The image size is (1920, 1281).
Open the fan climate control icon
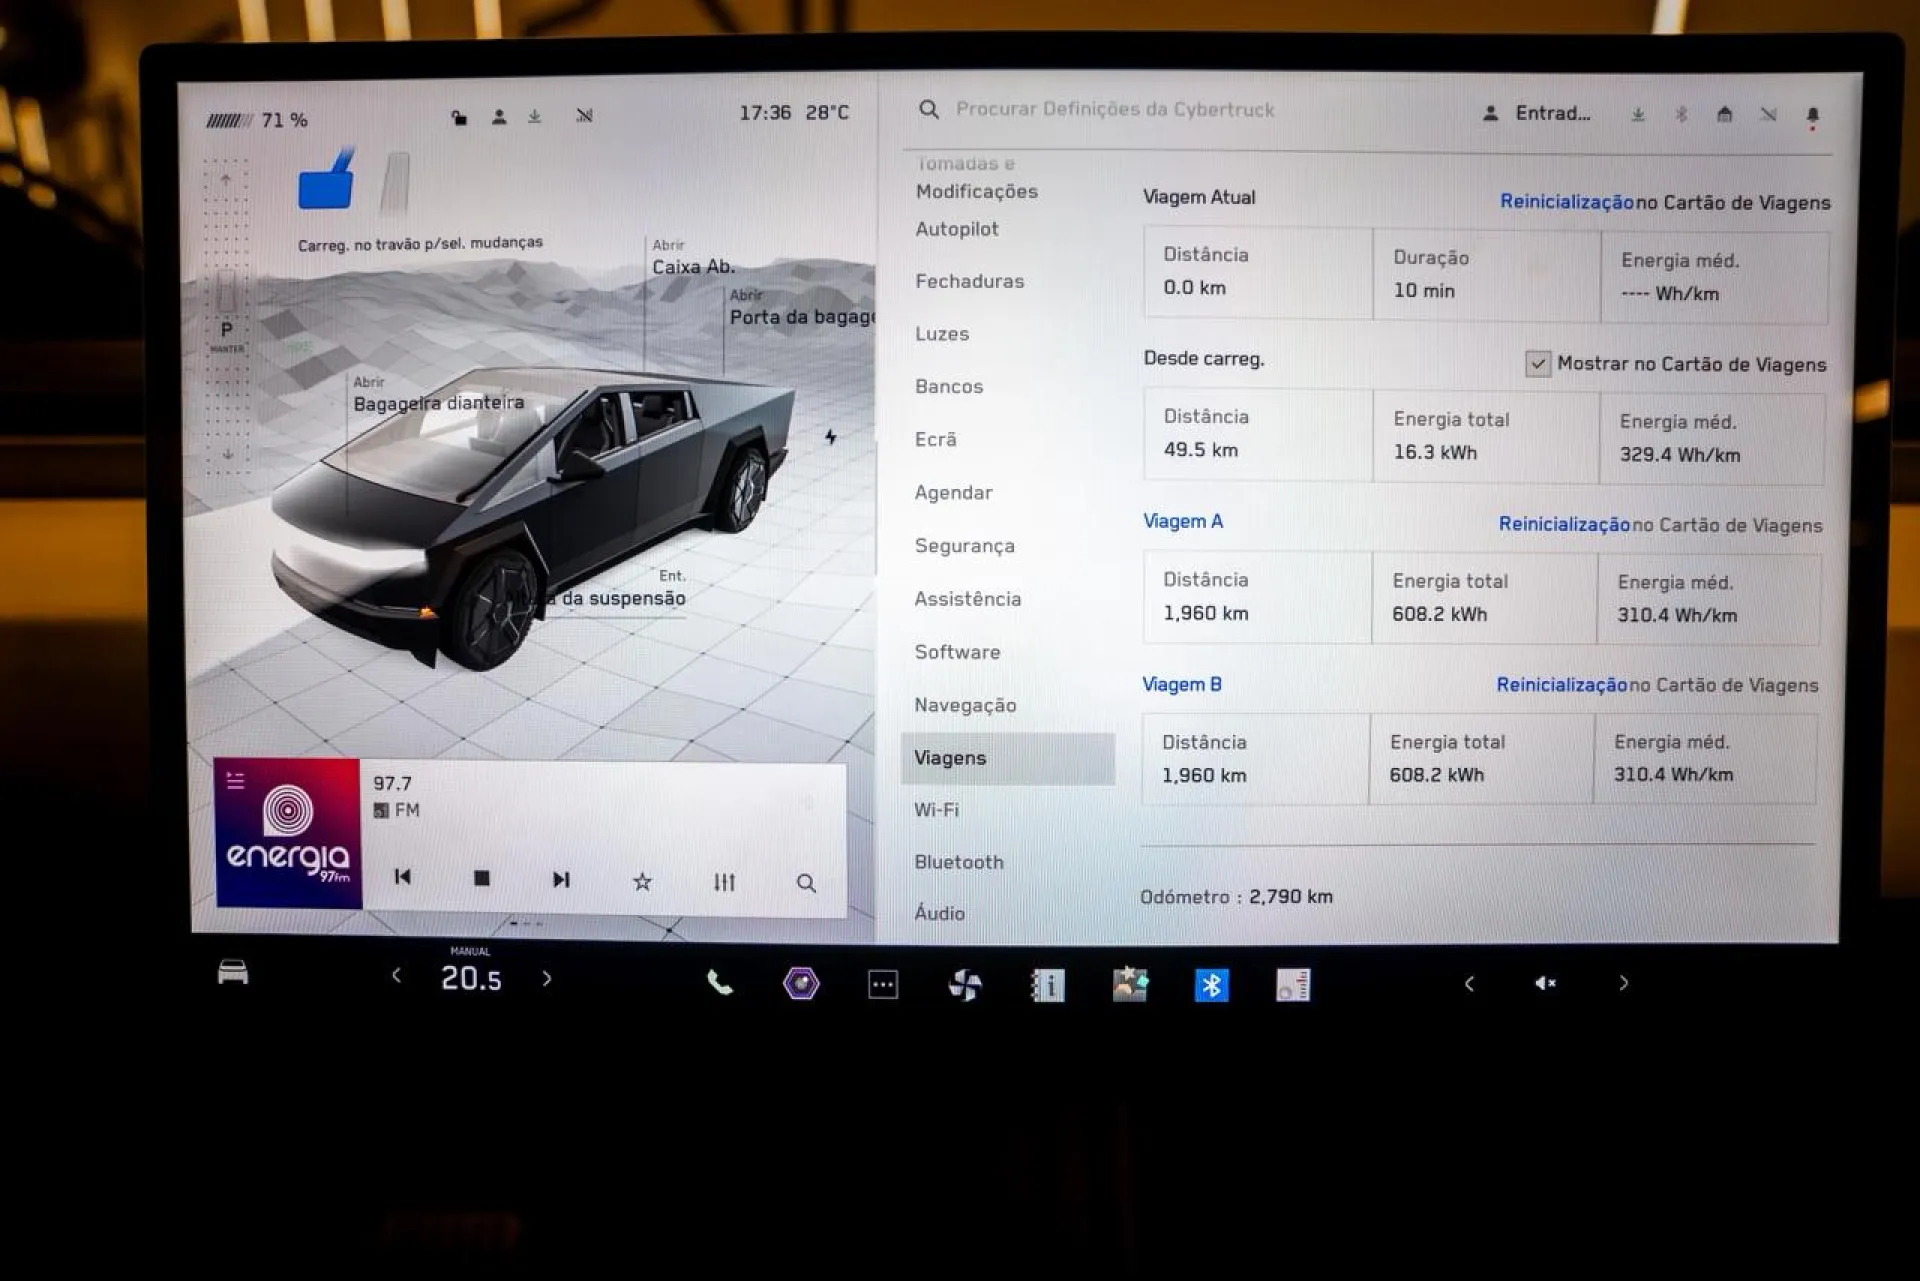click(x=964, y=986)
